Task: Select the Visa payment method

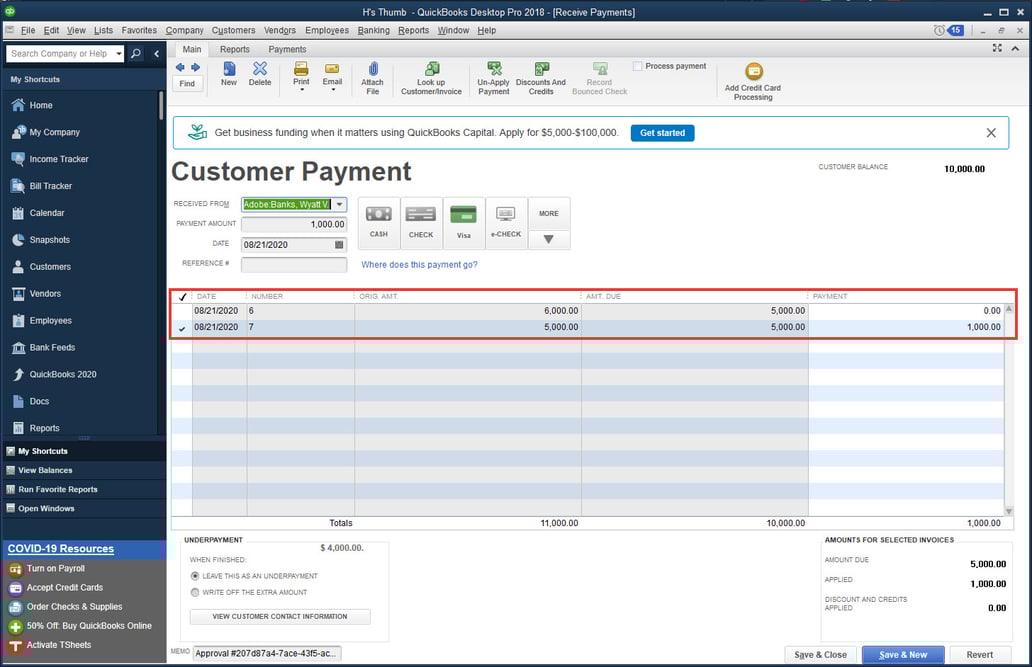Action: point(463,218)
